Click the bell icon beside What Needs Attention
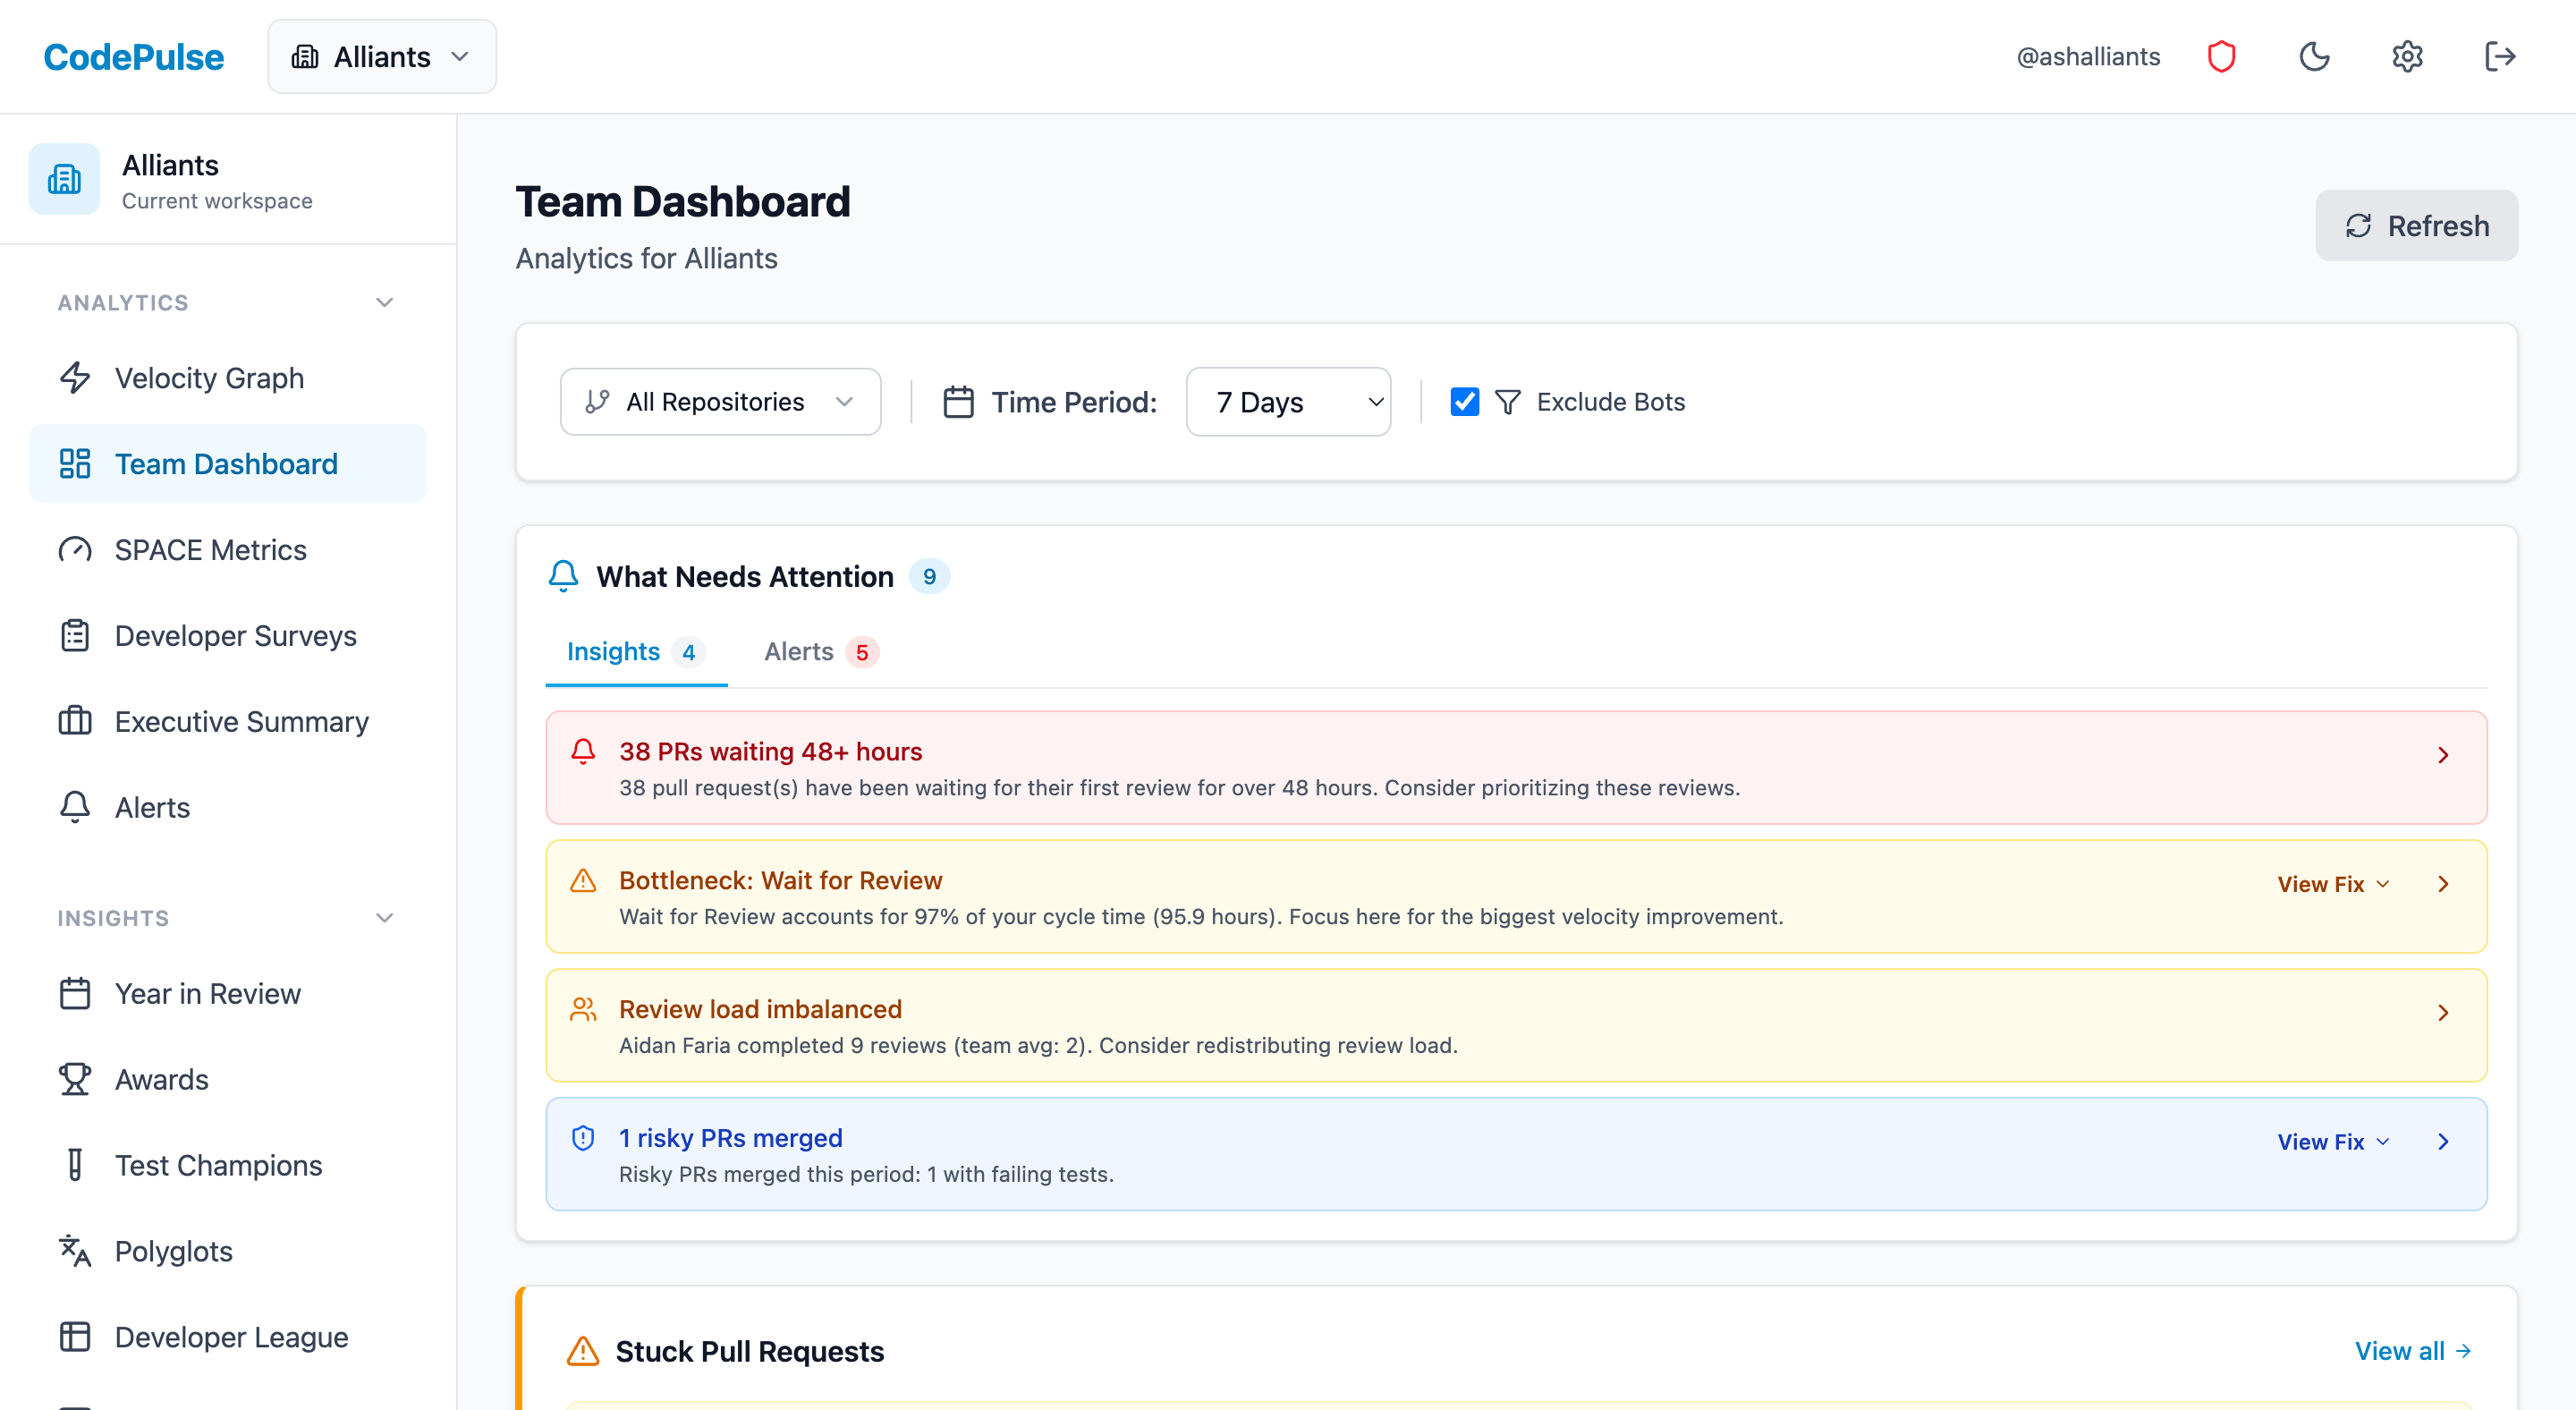This screenshot has height=1410, width=2576. click(563, 576)
